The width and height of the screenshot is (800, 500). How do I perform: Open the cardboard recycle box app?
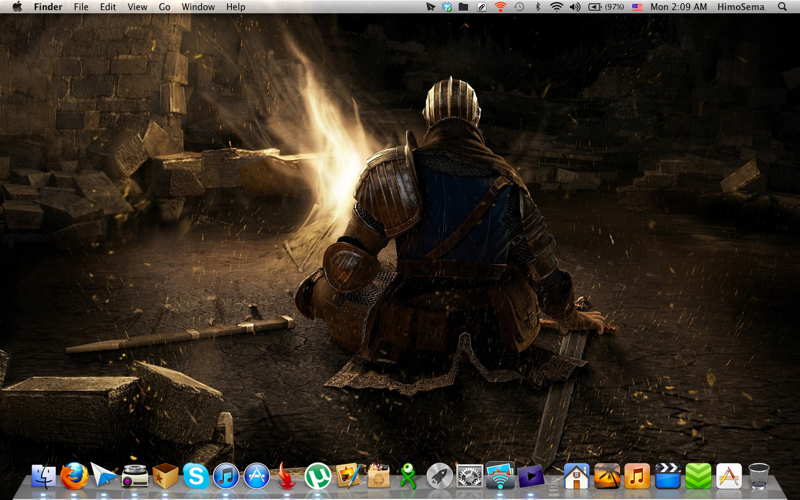click(x=379, y=476)
